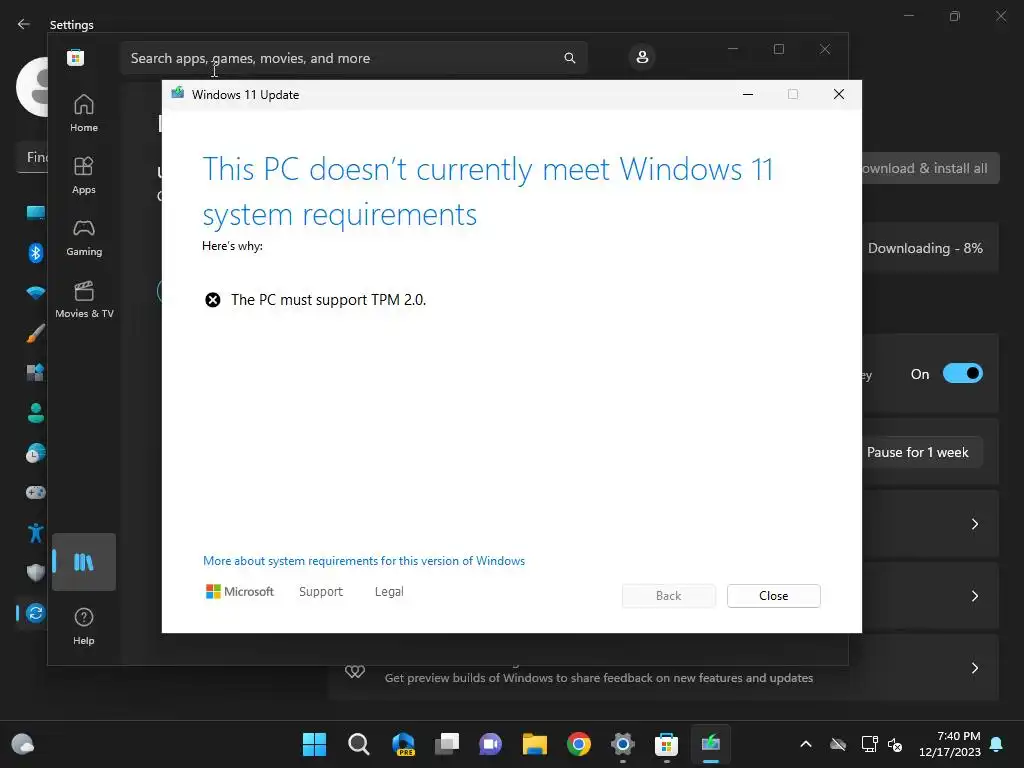Open Movies & TV in Microsoft Store
Screen dimensions: 1024x768
click(84, 299)
